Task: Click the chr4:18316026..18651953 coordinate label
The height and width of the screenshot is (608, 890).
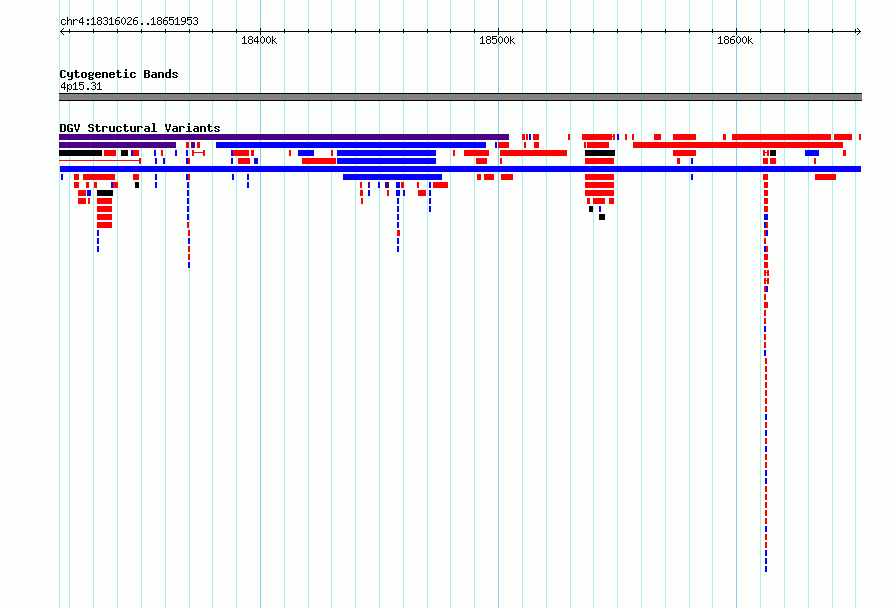Action: pyautogui.click(x=129, y=22)
